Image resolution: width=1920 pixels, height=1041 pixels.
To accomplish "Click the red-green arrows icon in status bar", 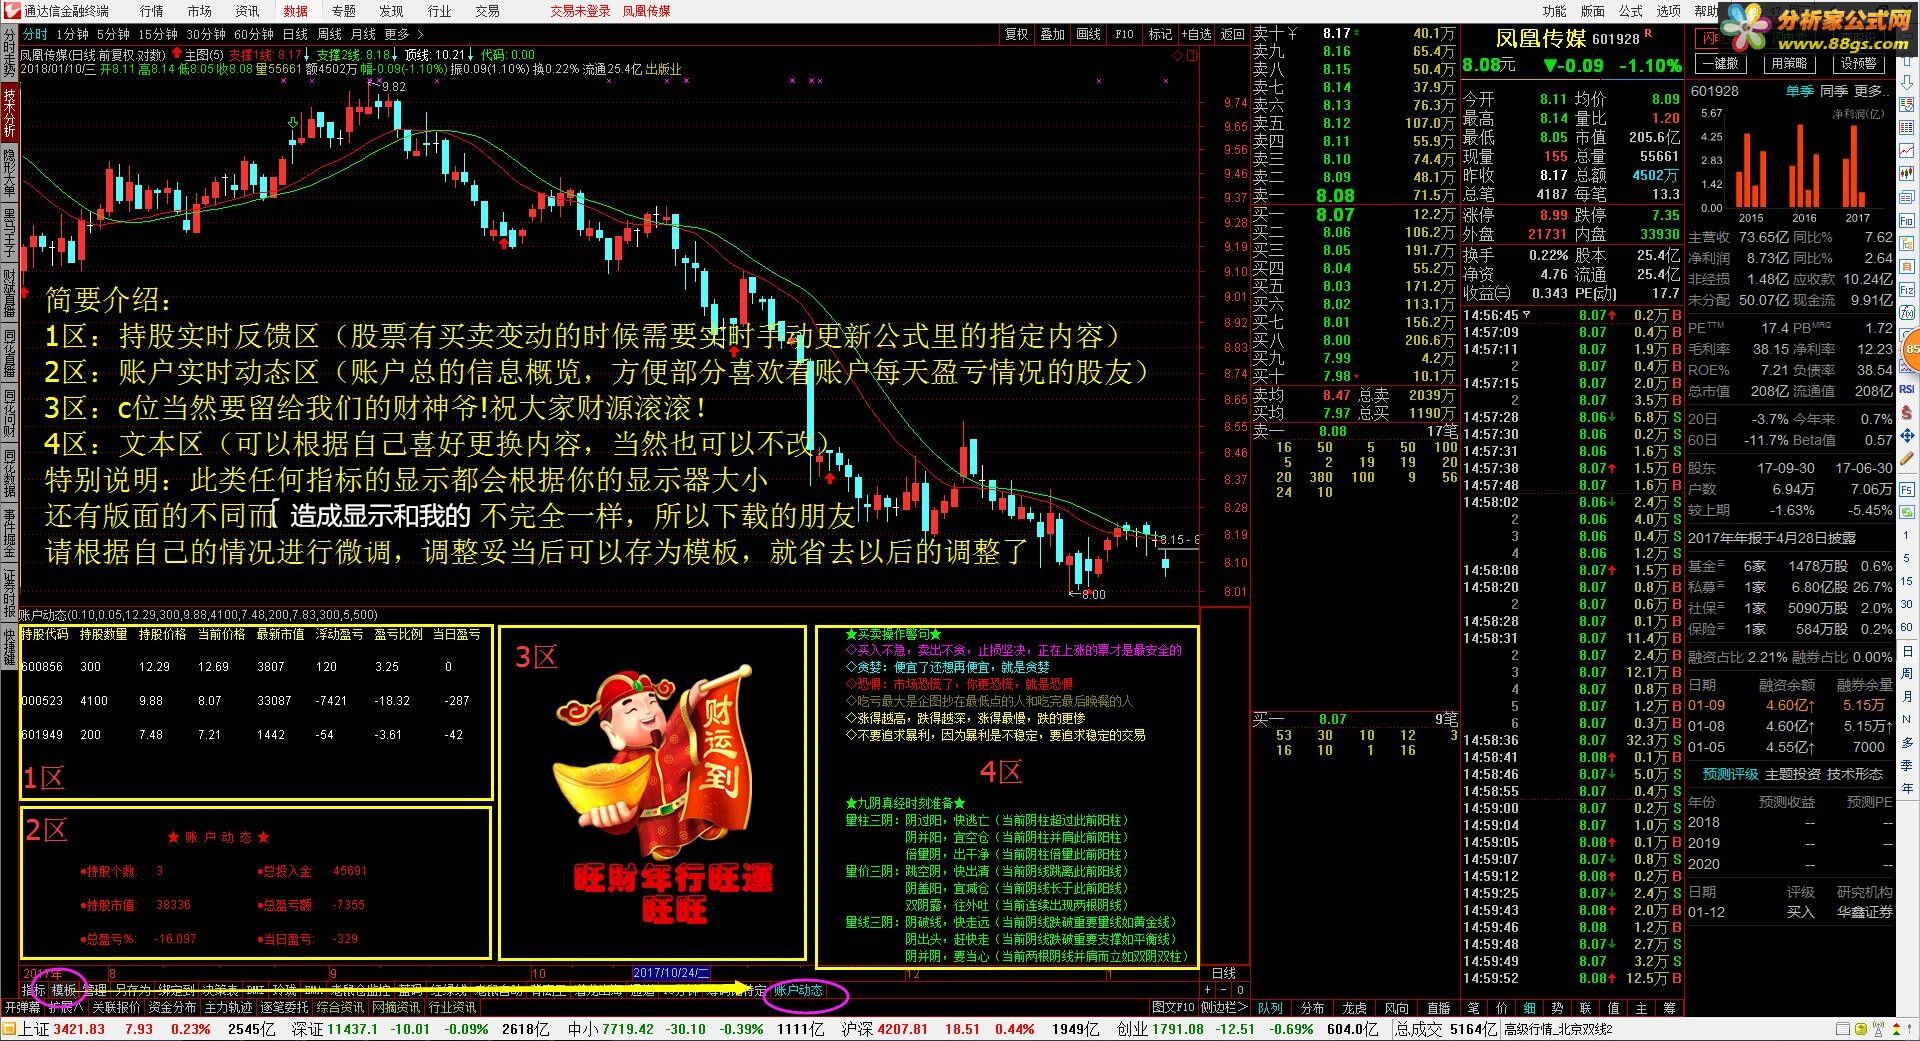I will (1896, 1029).
